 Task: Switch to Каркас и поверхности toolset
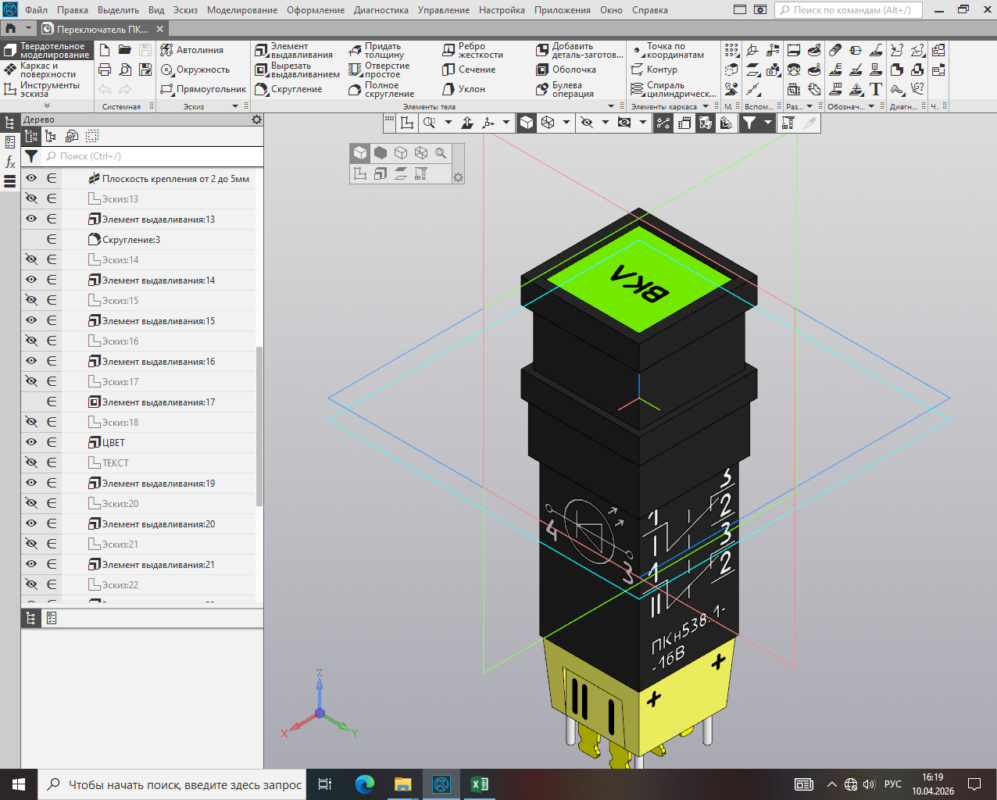click(x=46, y=70)
